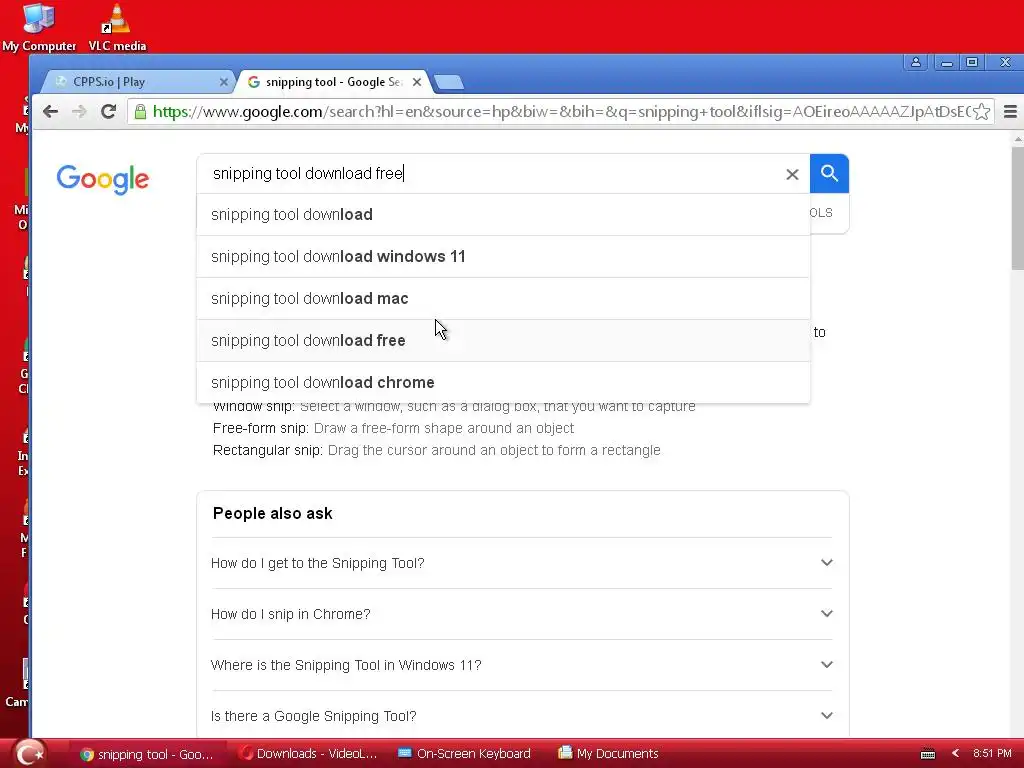1024x768 pixels.
Task: Expand hidden tray icons arrow
Action: click(955, 753)
